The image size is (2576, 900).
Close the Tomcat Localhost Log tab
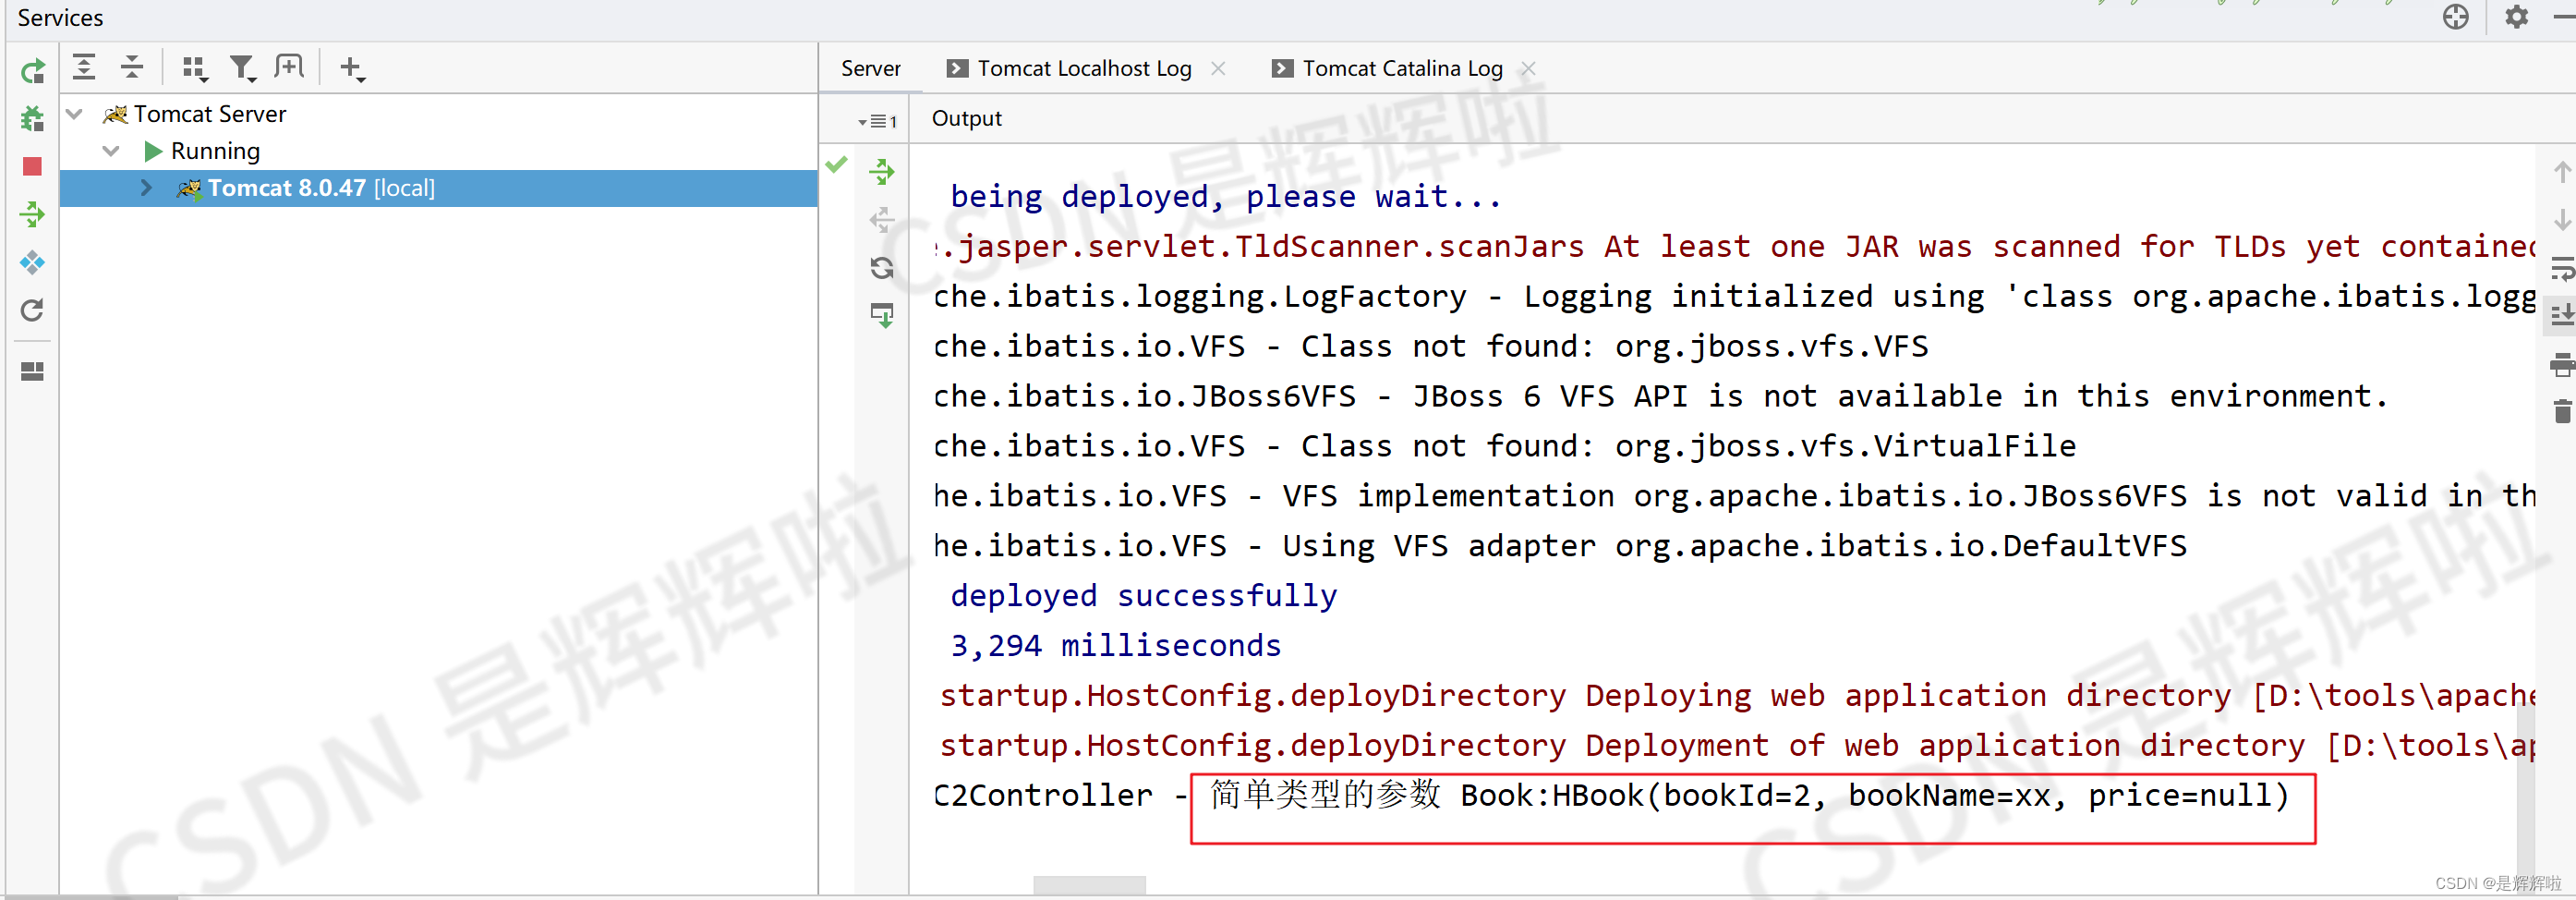1219,68
